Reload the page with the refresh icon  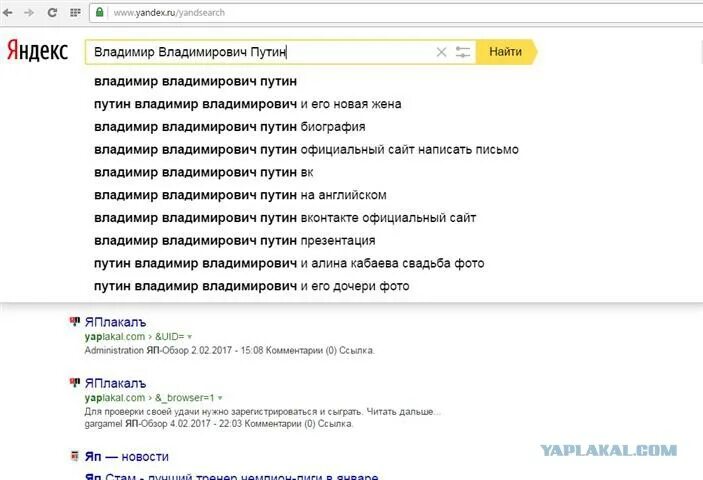(52, 13)
